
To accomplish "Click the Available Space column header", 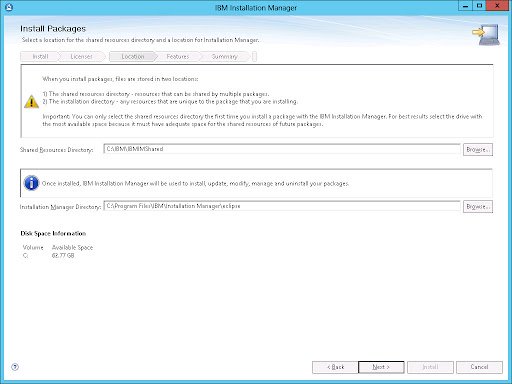I will [x=72, y=247].
